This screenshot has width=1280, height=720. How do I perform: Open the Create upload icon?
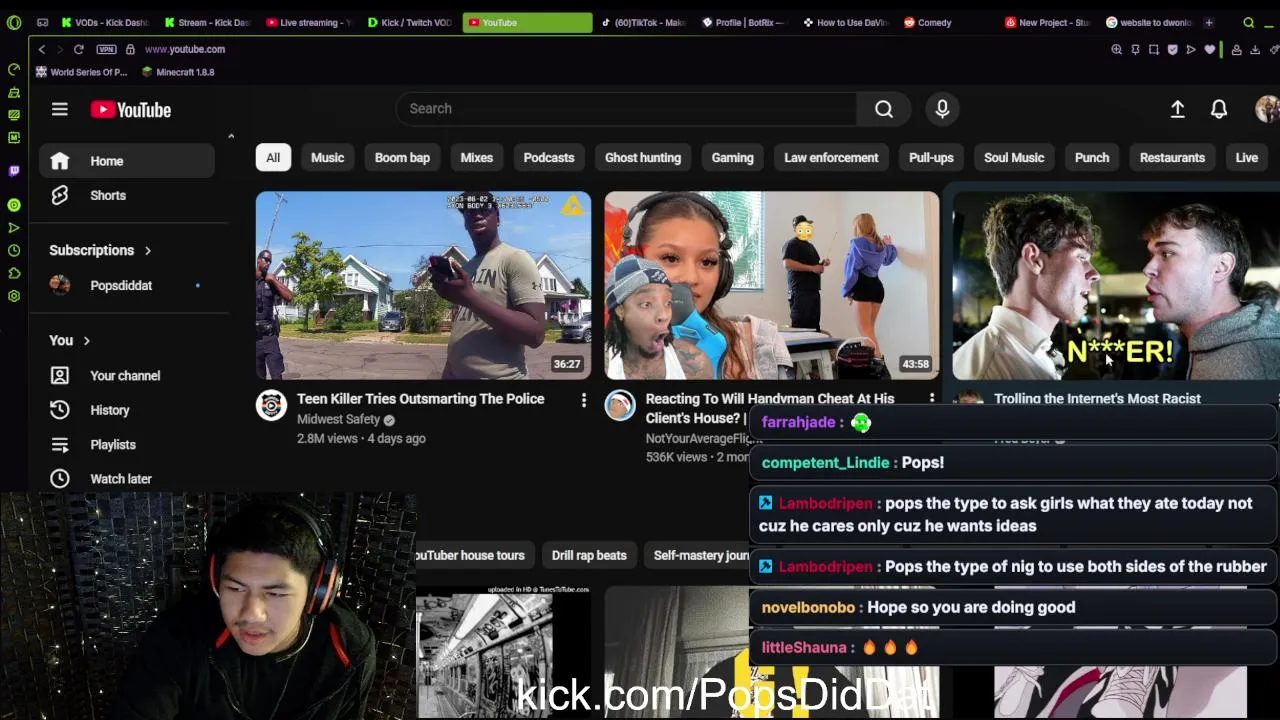(x=1178, y=110)
